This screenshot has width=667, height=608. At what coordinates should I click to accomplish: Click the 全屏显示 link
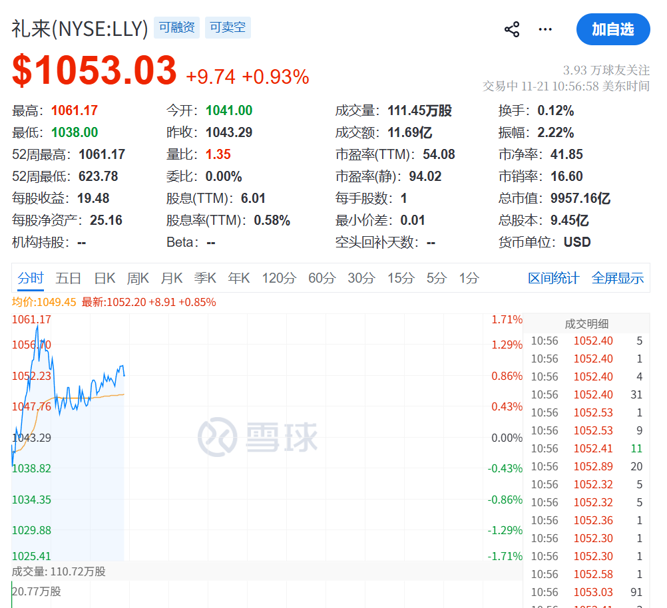click(x=617, y=278)
